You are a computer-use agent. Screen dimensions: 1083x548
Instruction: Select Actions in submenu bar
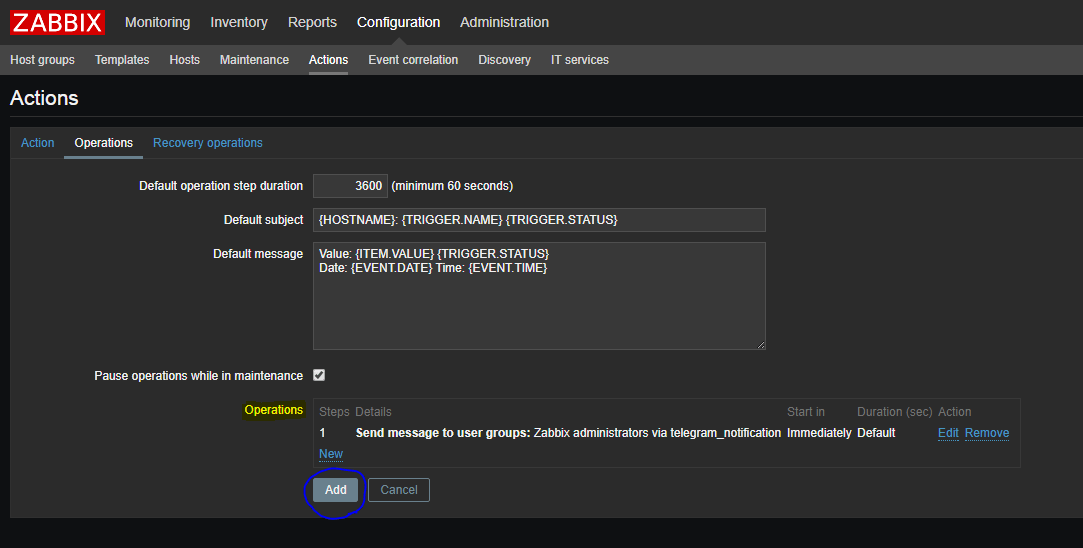click(328, 60)
